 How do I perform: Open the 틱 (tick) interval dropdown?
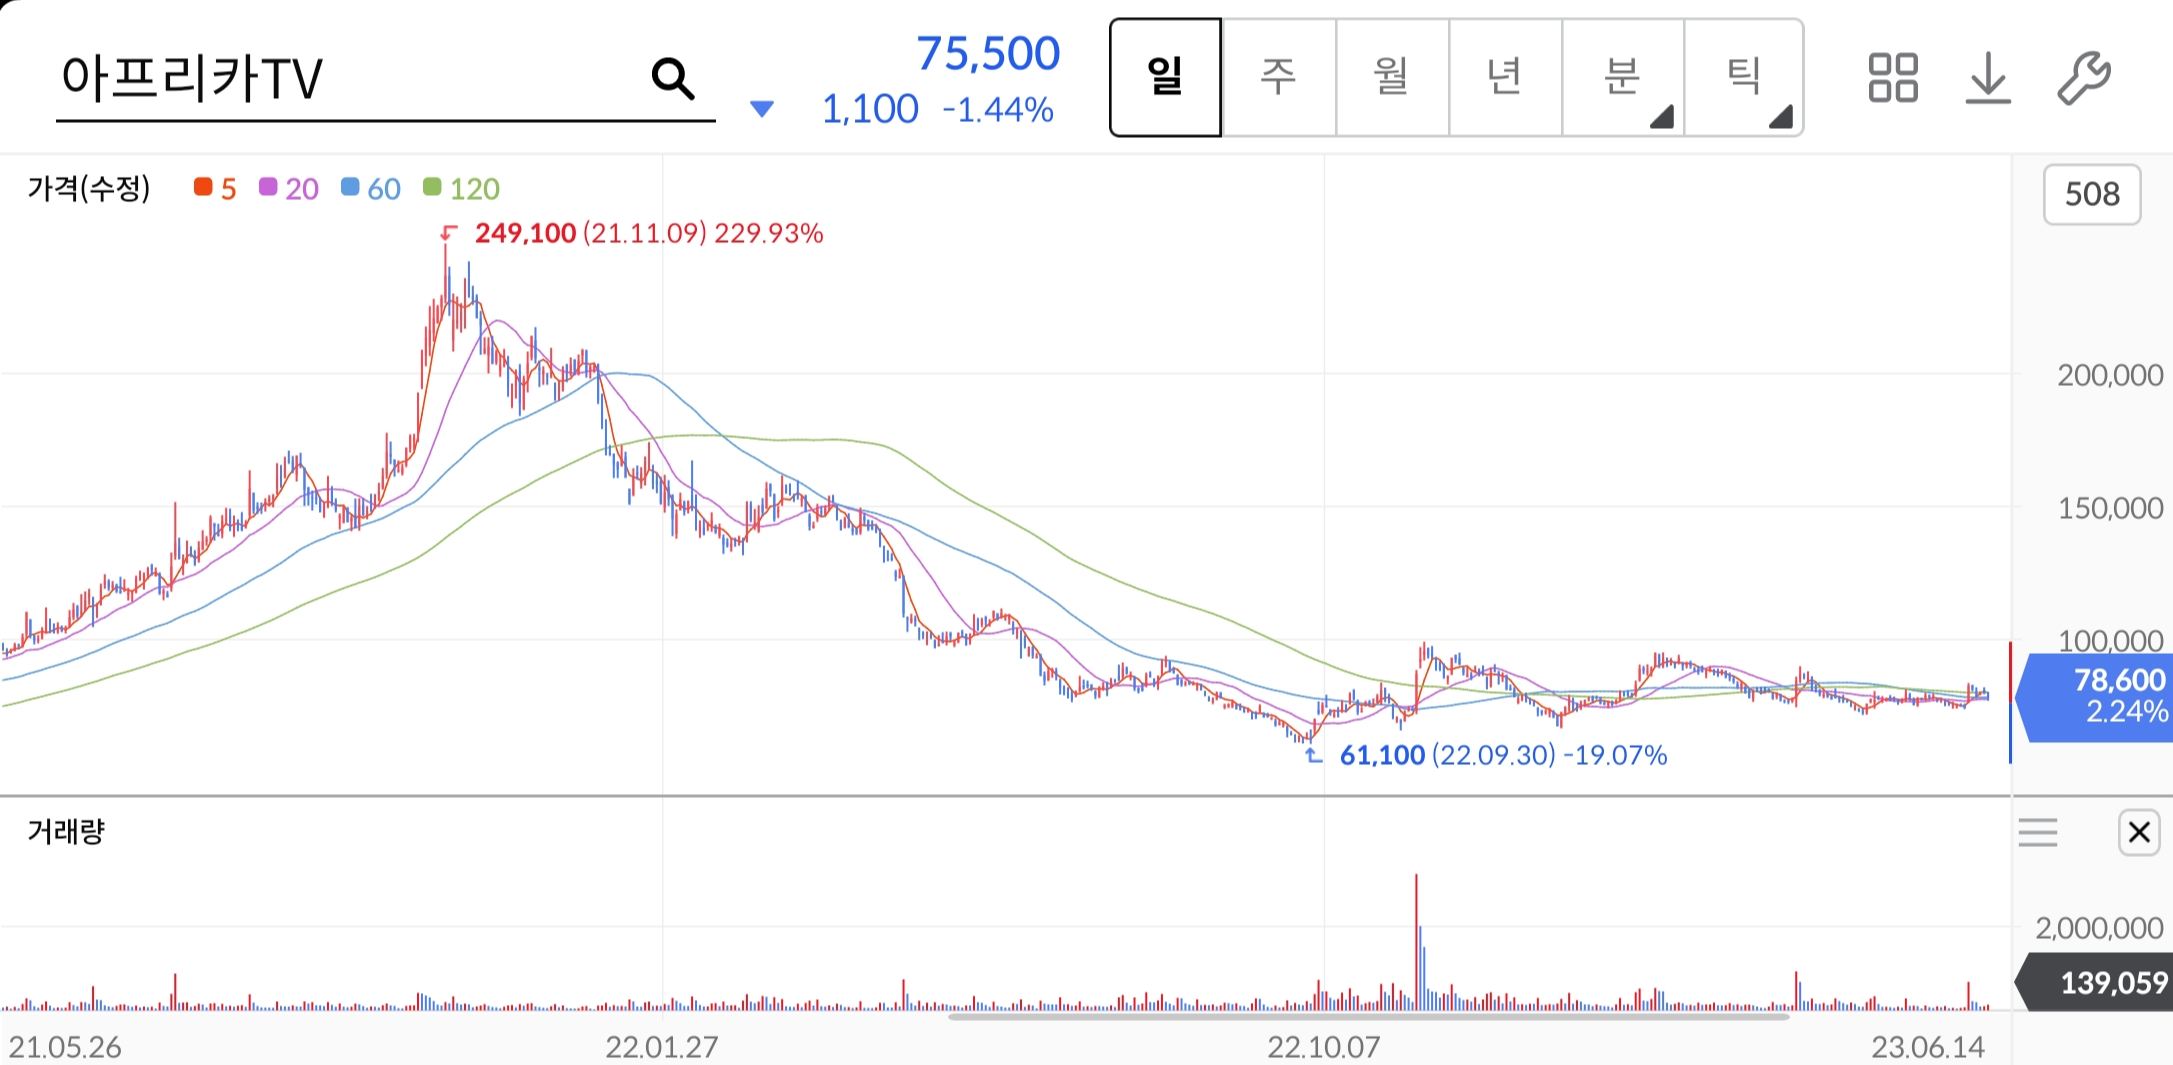point(1744,77)
